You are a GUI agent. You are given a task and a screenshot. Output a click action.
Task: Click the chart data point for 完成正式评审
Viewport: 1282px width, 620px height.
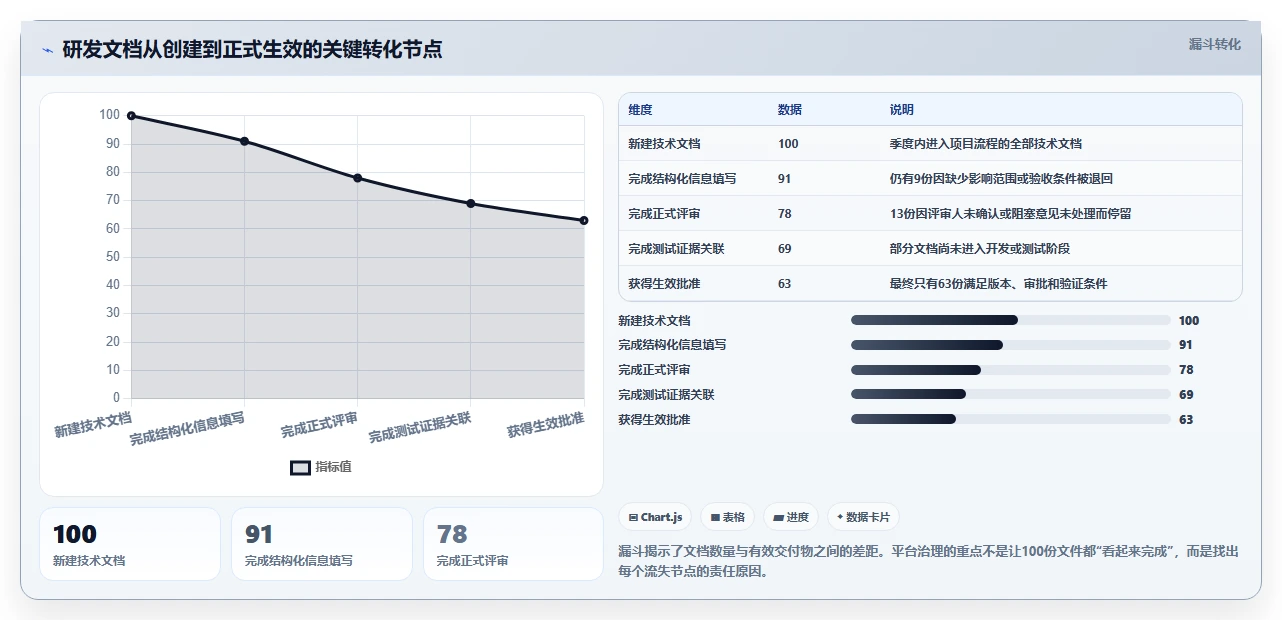click(x=357, y=178)
